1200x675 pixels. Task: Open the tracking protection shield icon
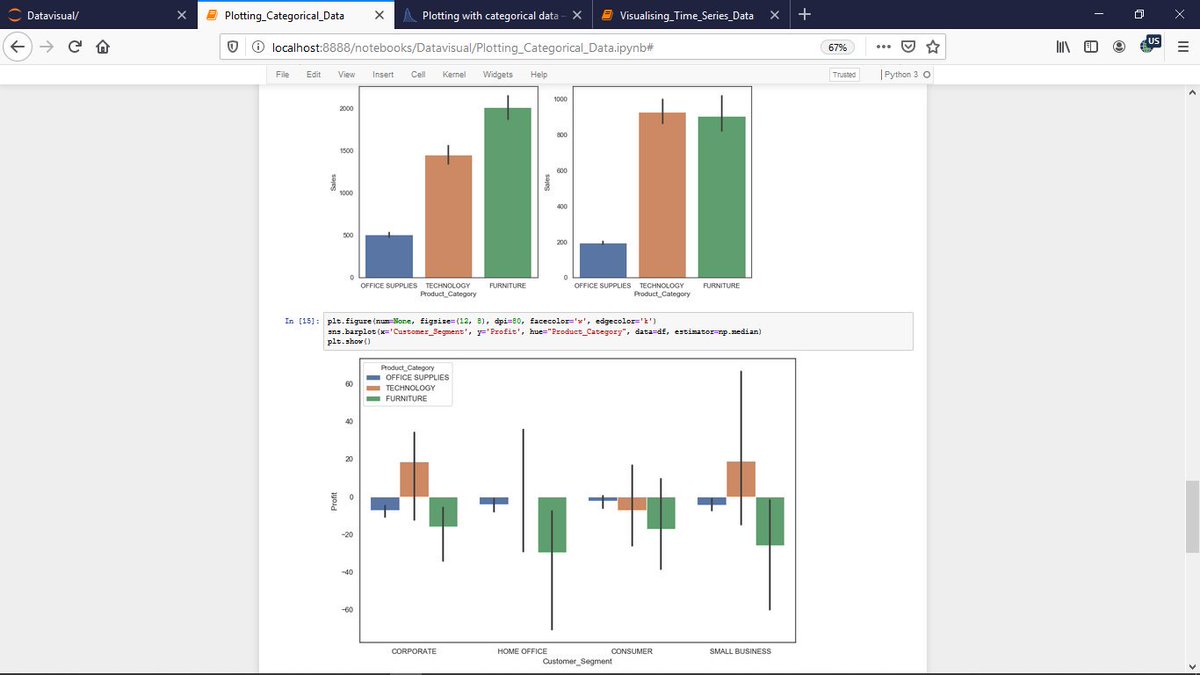[x=232, y=47]
